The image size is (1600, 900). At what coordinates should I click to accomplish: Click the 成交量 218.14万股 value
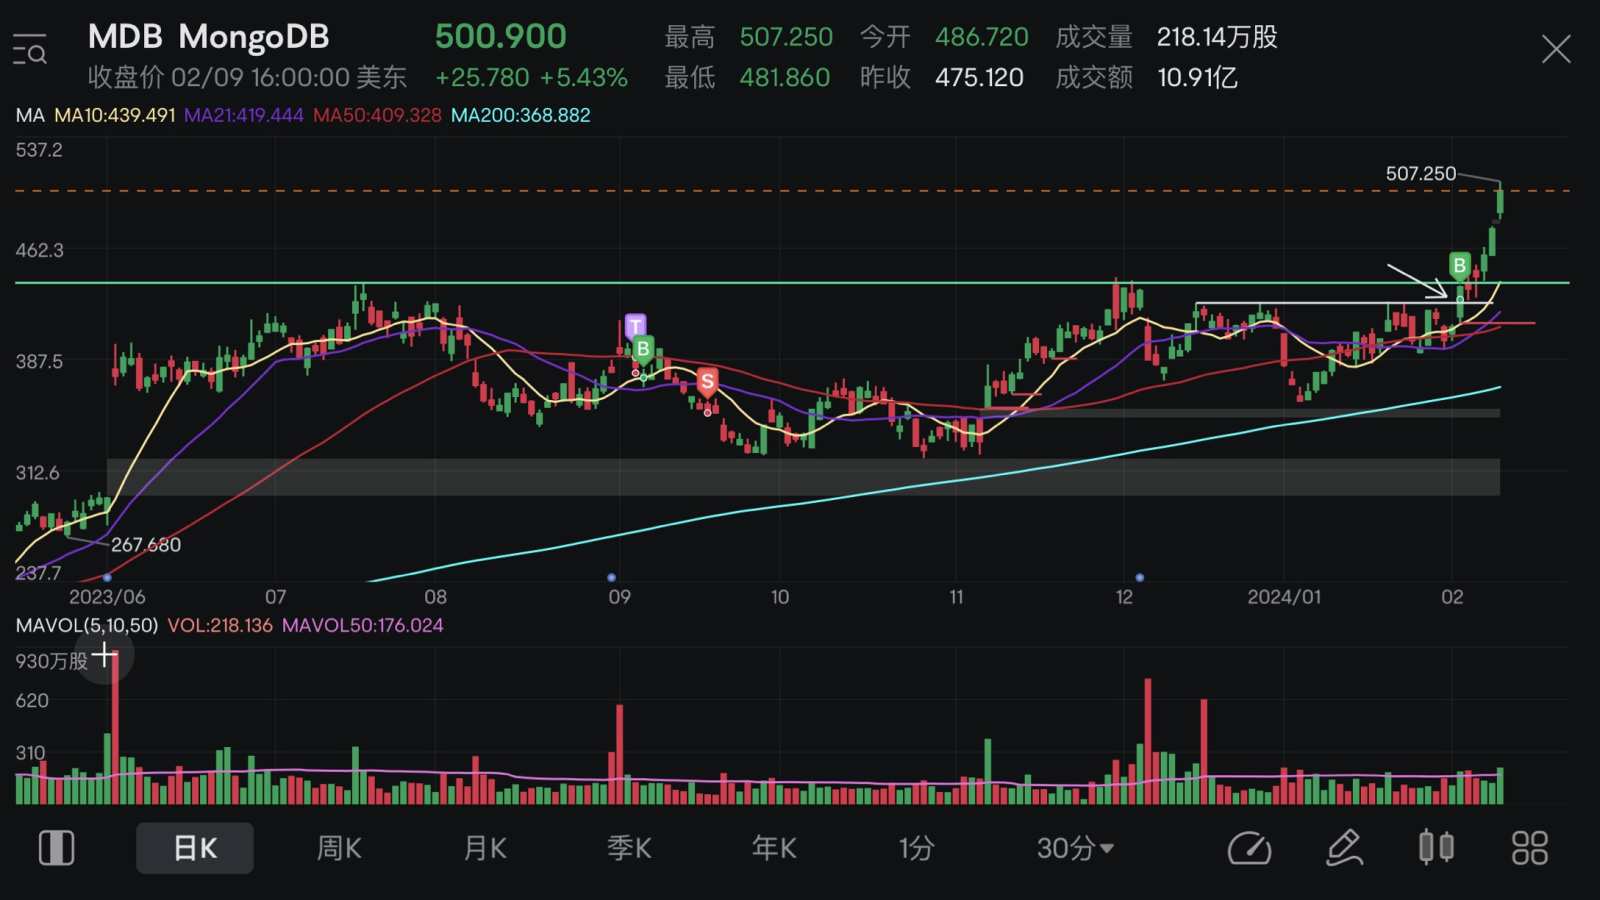tap(1217, 37)
